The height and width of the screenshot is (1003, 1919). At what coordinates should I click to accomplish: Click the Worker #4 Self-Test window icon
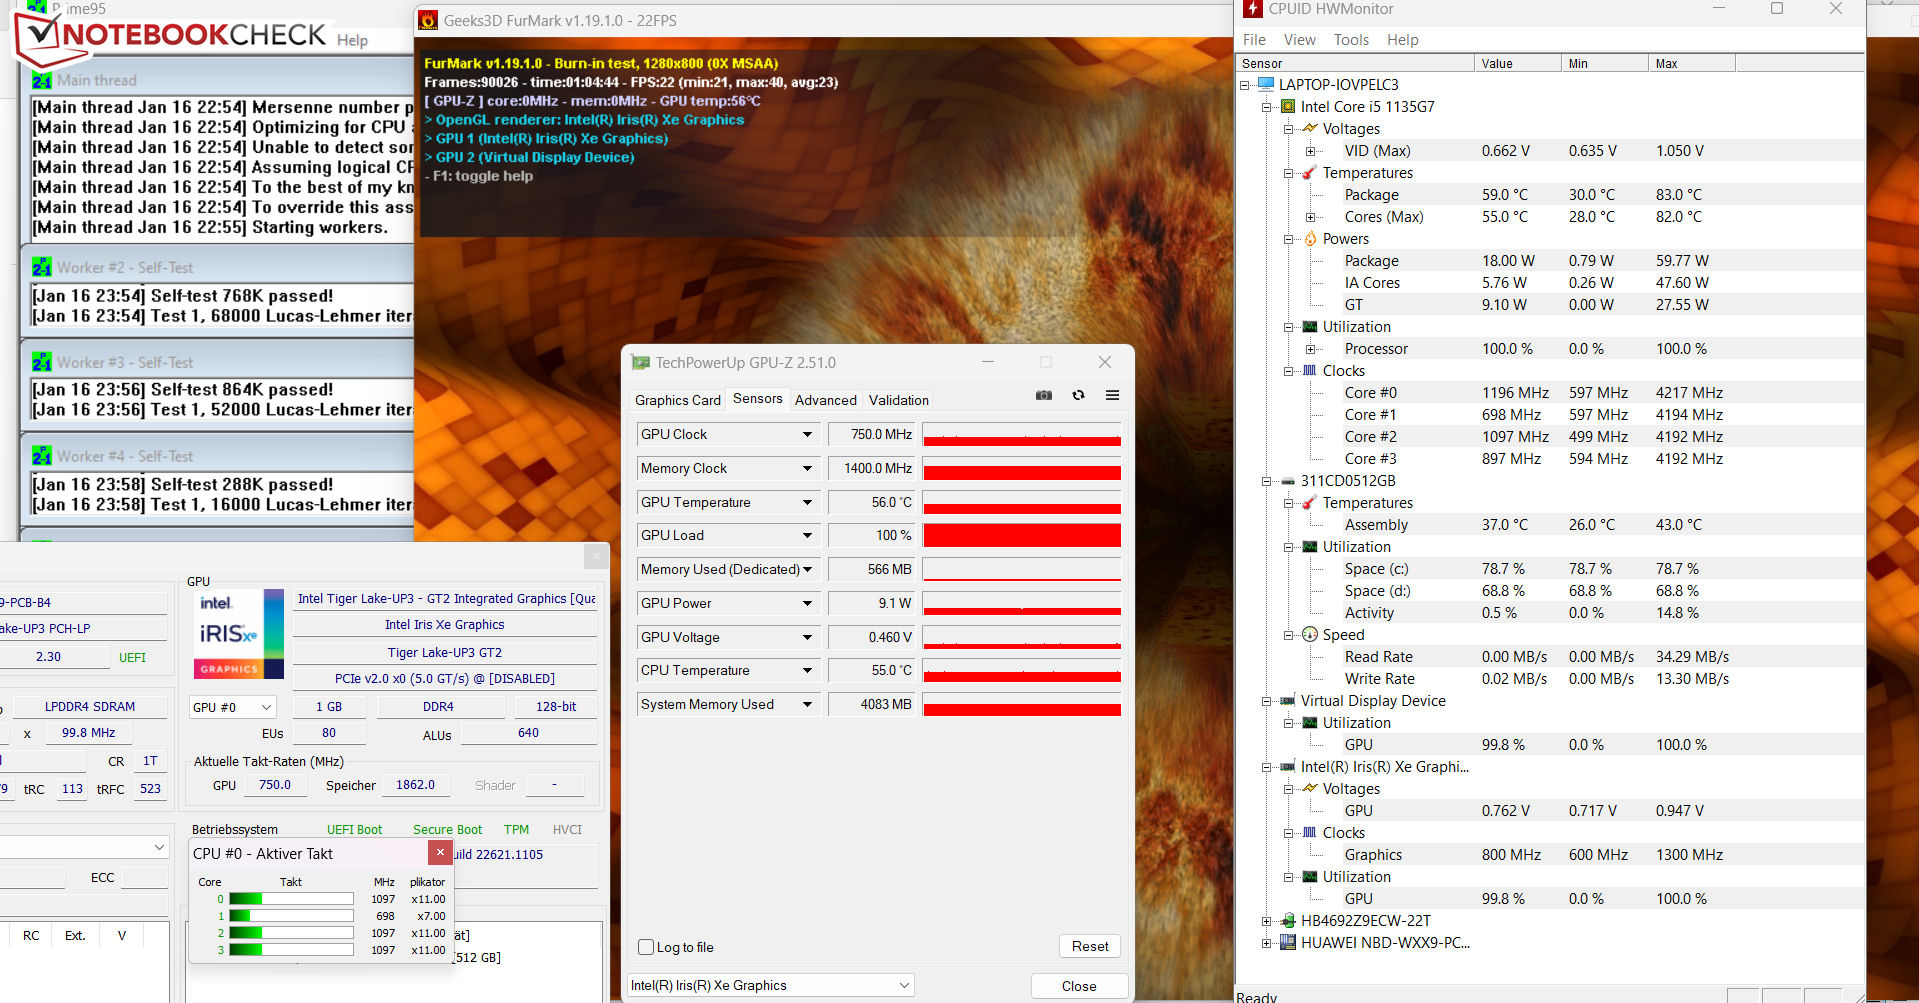42,456
